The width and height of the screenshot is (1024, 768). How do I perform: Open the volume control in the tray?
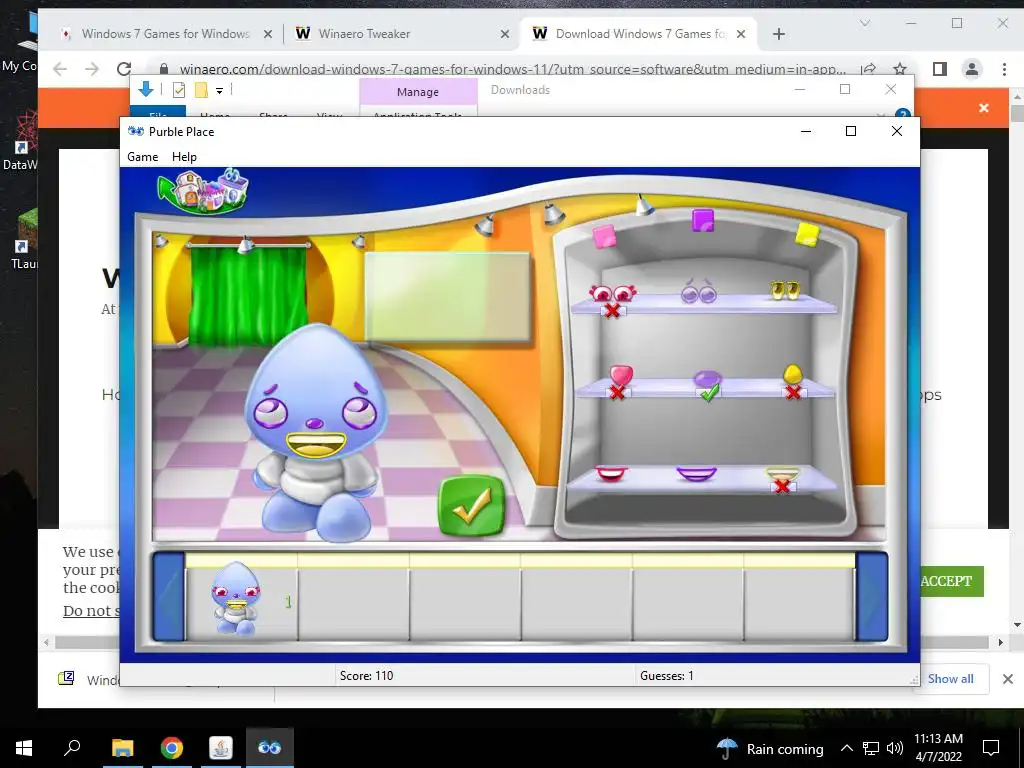[x=895, y=748]
